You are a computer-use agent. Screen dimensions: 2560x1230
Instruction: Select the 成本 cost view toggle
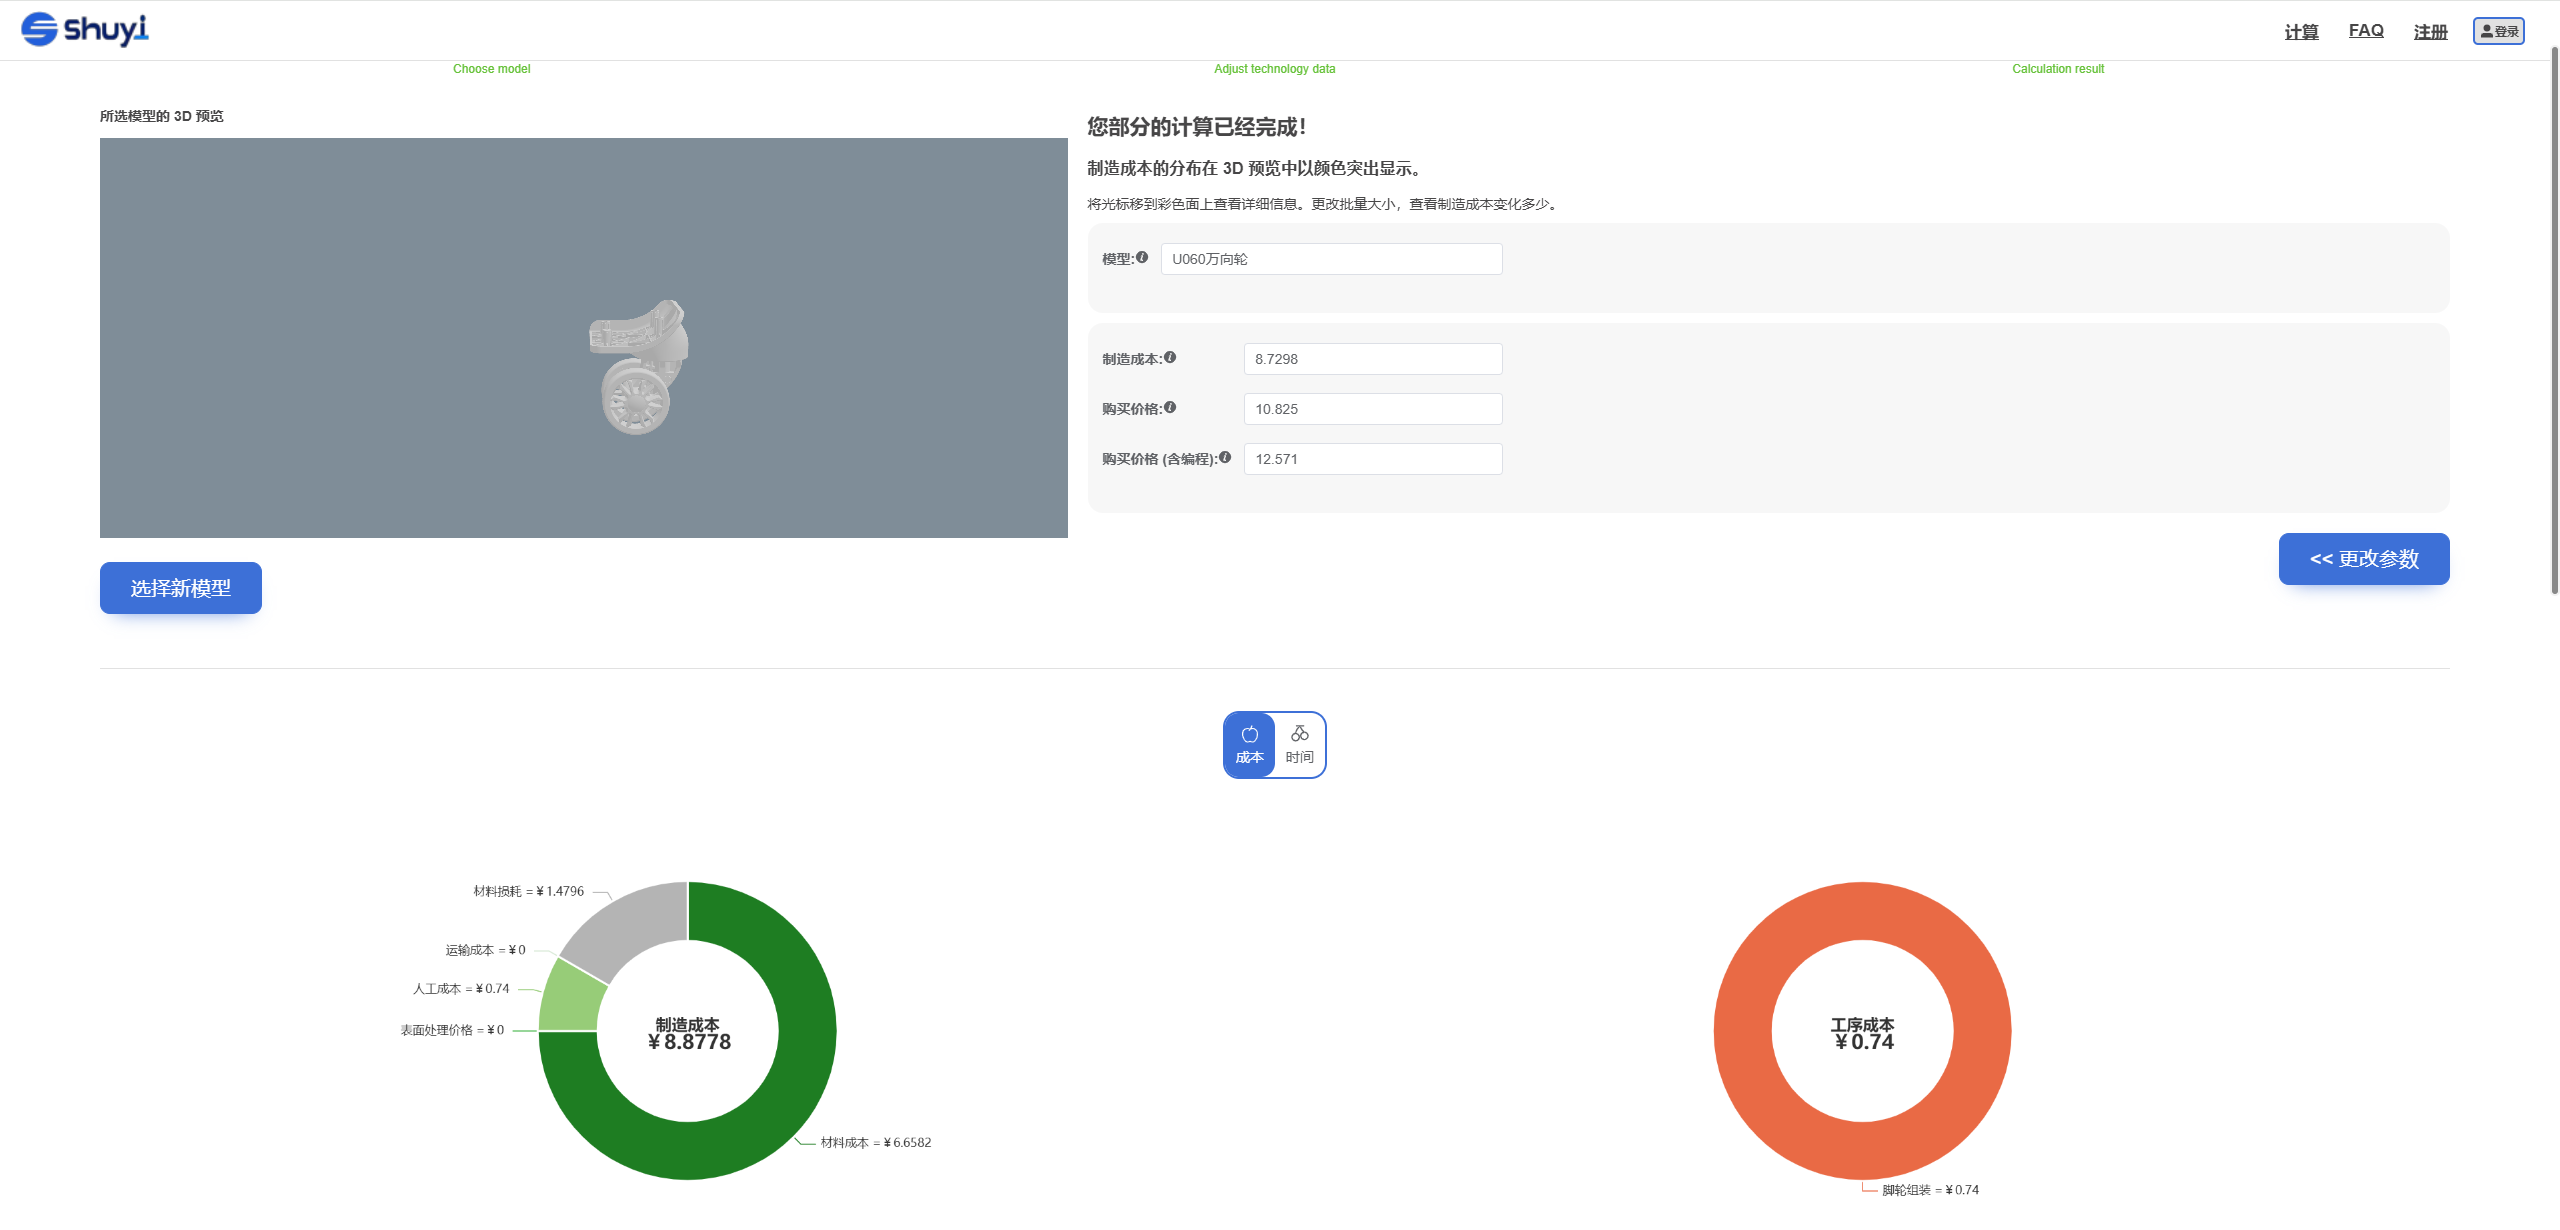[x=1249, y=745]
